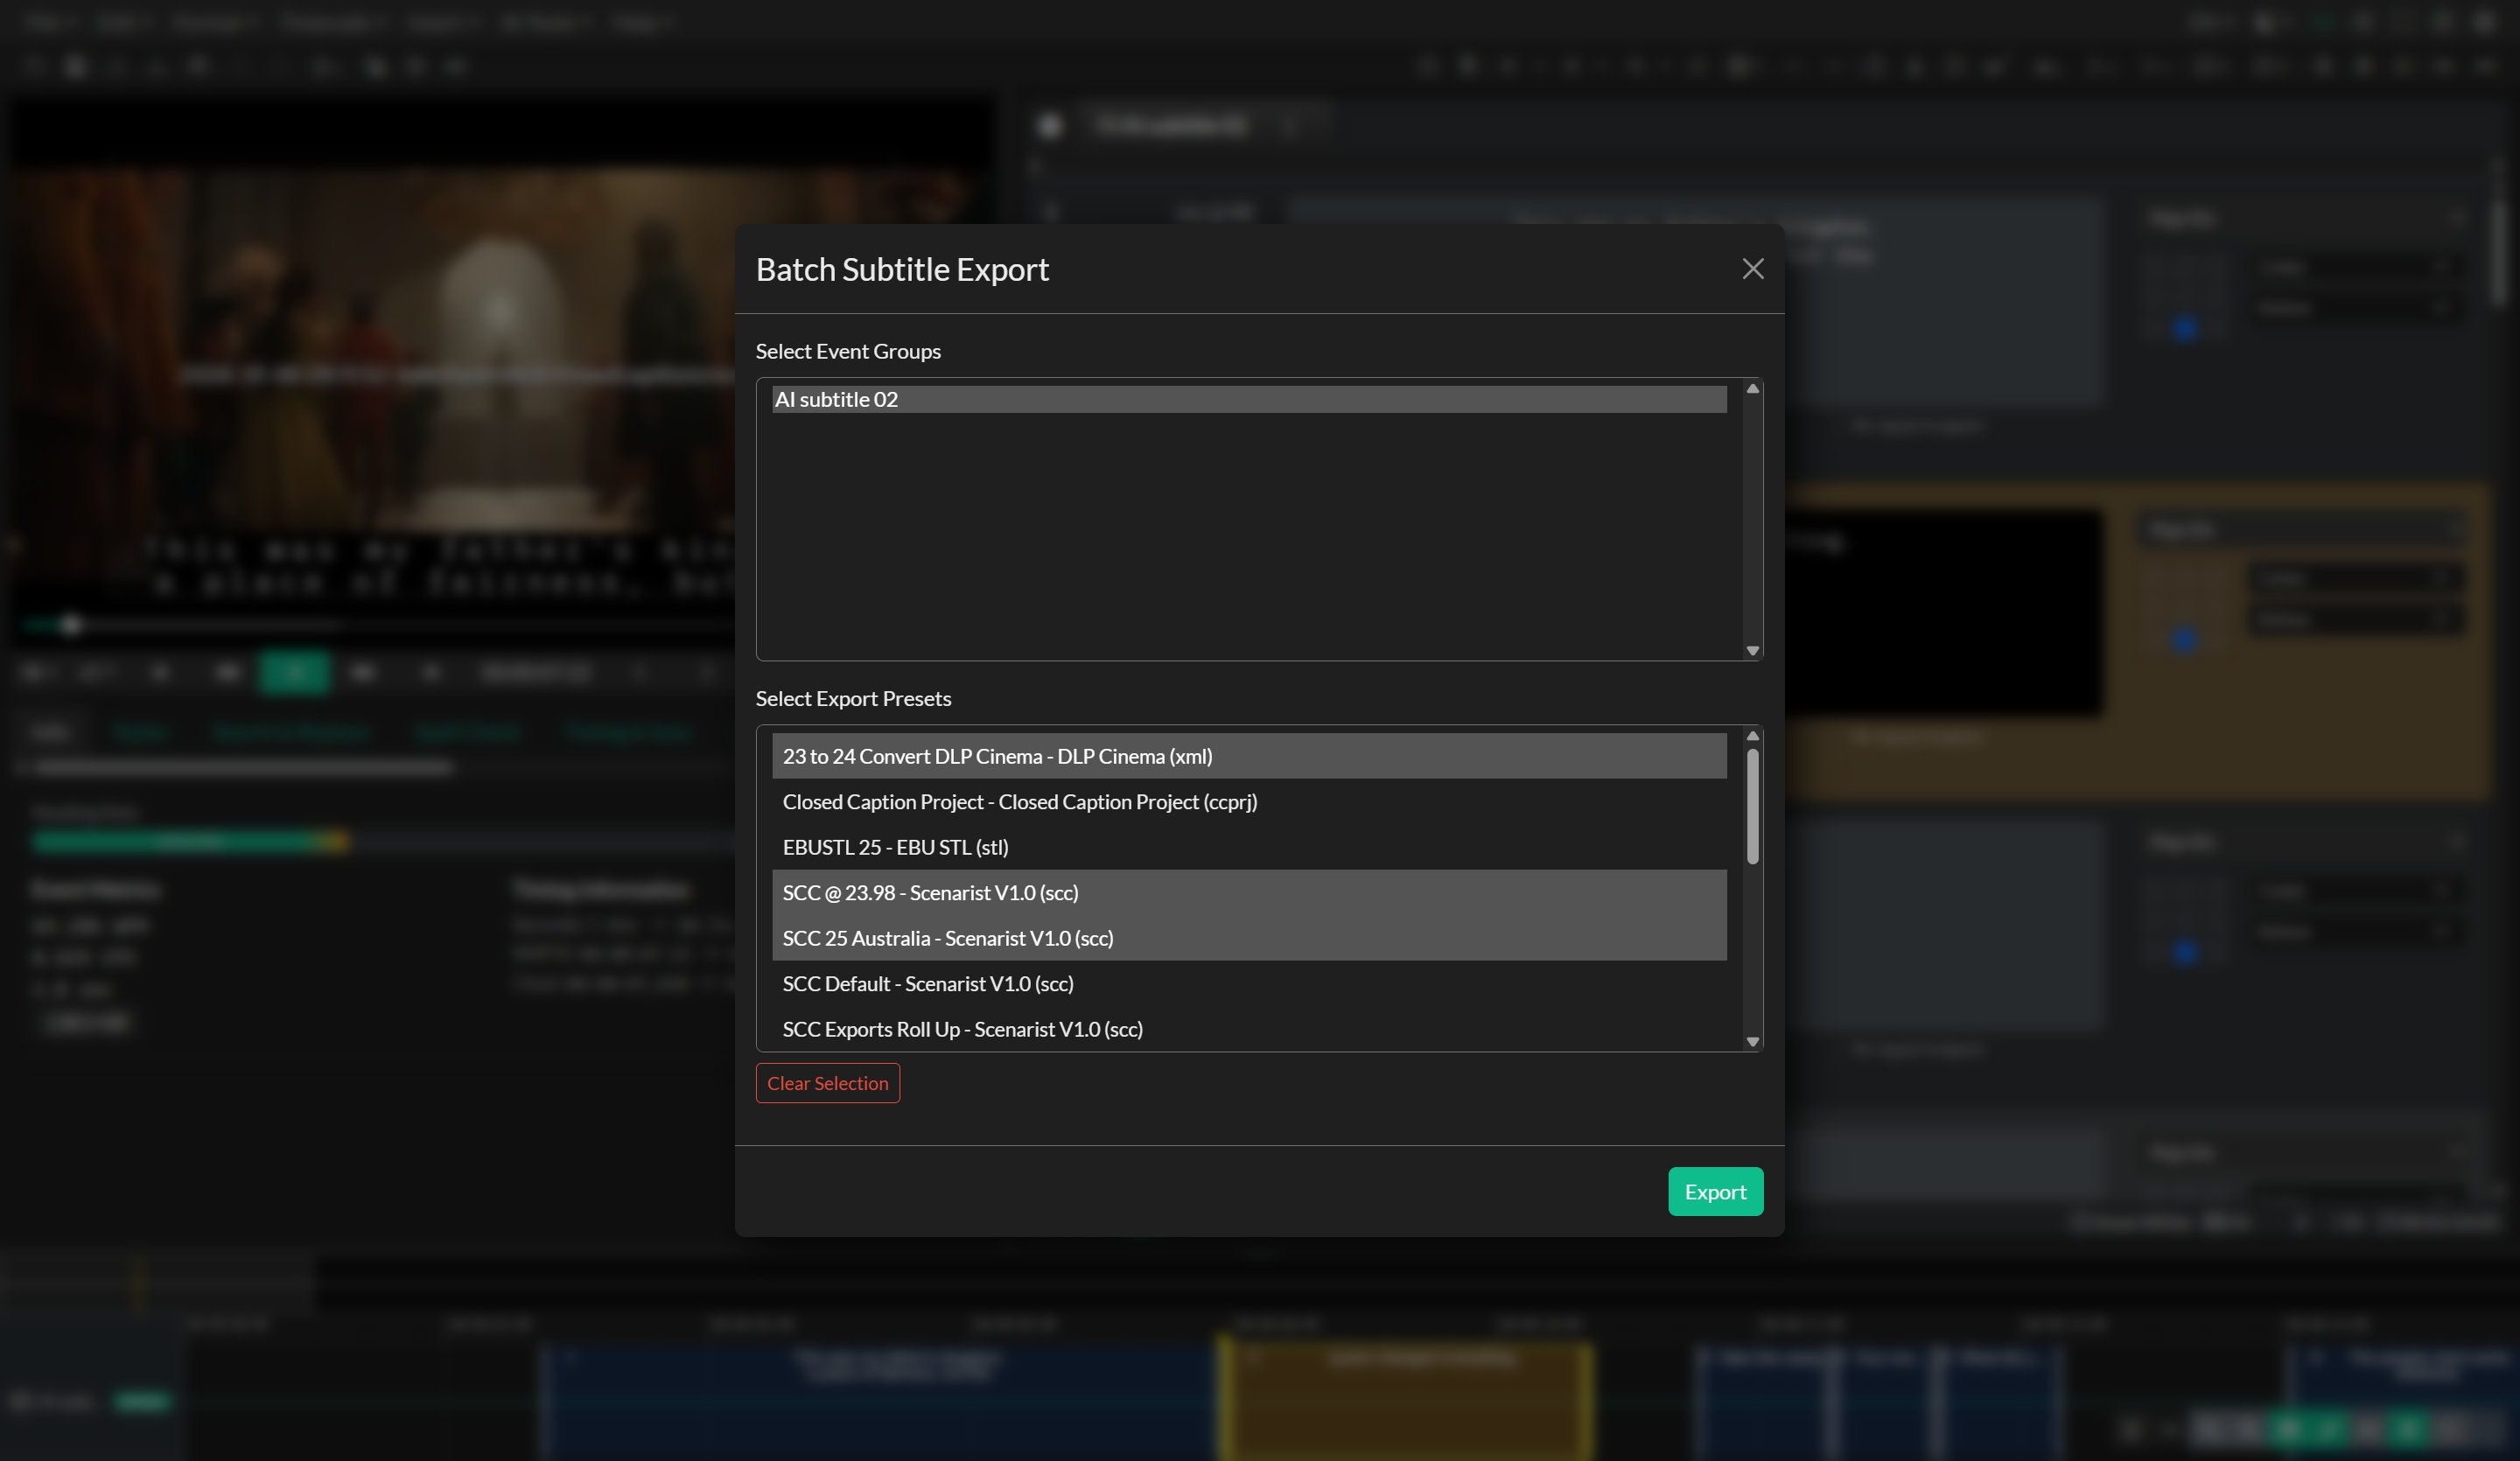The height and width of the screenshot is (1461, 2520).
Task: Click event groups list scroll up arrow
Action: pyautogui.click(x=1752, y=389)
